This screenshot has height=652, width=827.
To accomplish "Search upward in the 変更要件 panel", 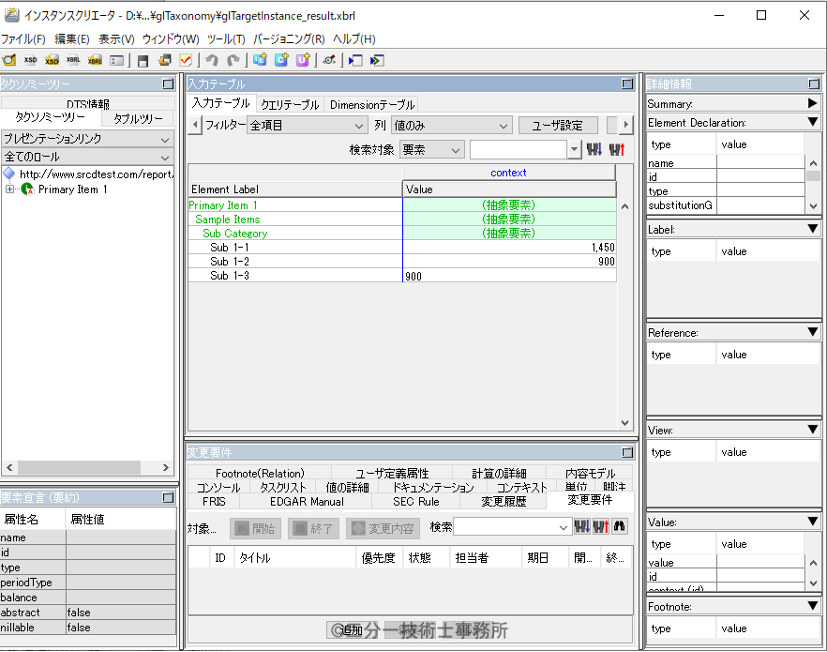I will pos(601,526).
